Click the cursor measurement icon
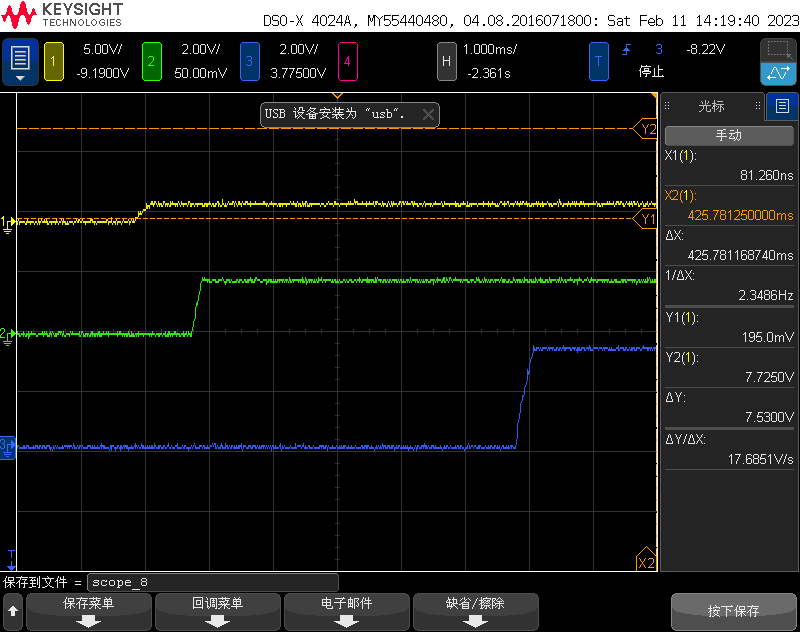Screen dimensions: 800x632 (778, 74)
